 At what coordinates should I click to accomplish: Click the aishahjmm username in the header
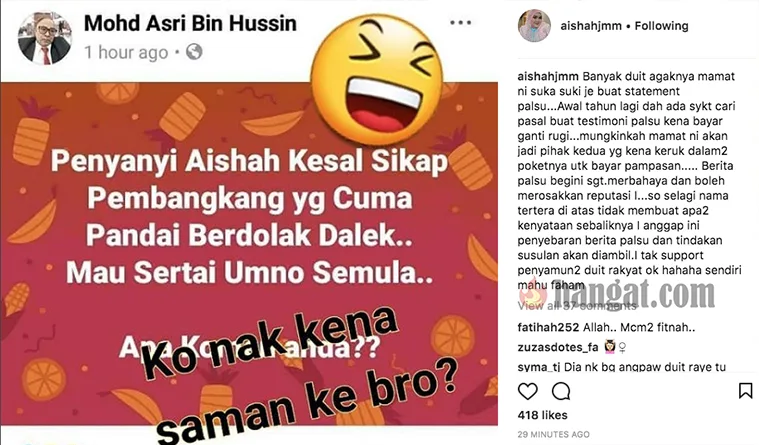click(591, 26)
